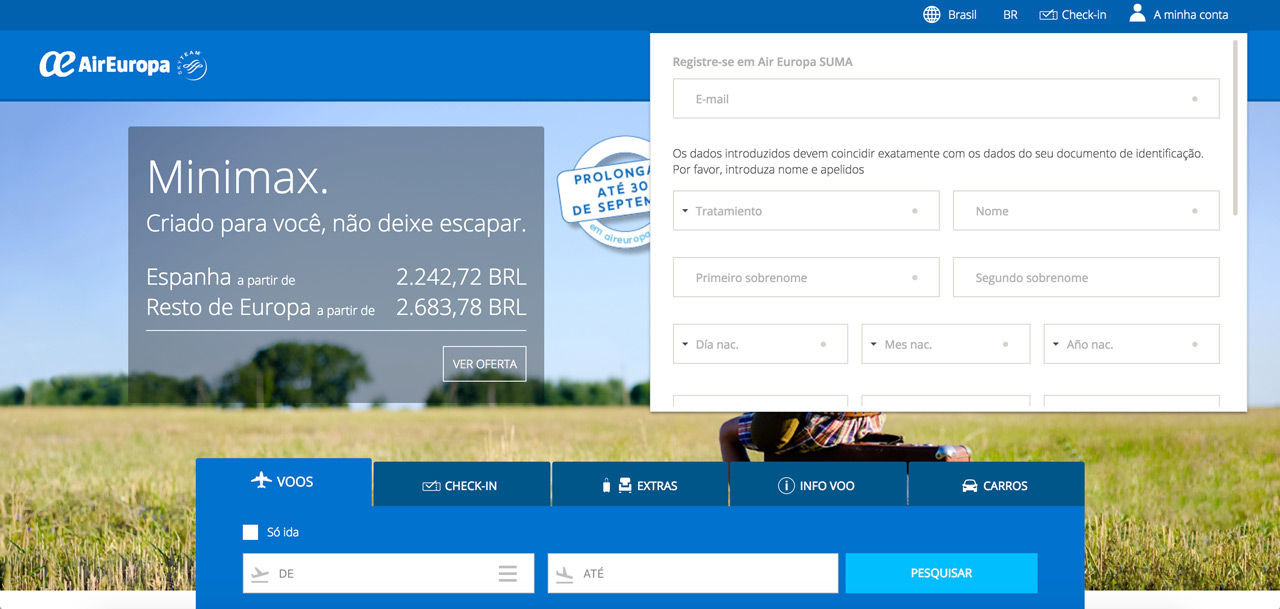Open the Mes nac. dropdown
Screen dimensions: 1280x609
pos(945,344)
